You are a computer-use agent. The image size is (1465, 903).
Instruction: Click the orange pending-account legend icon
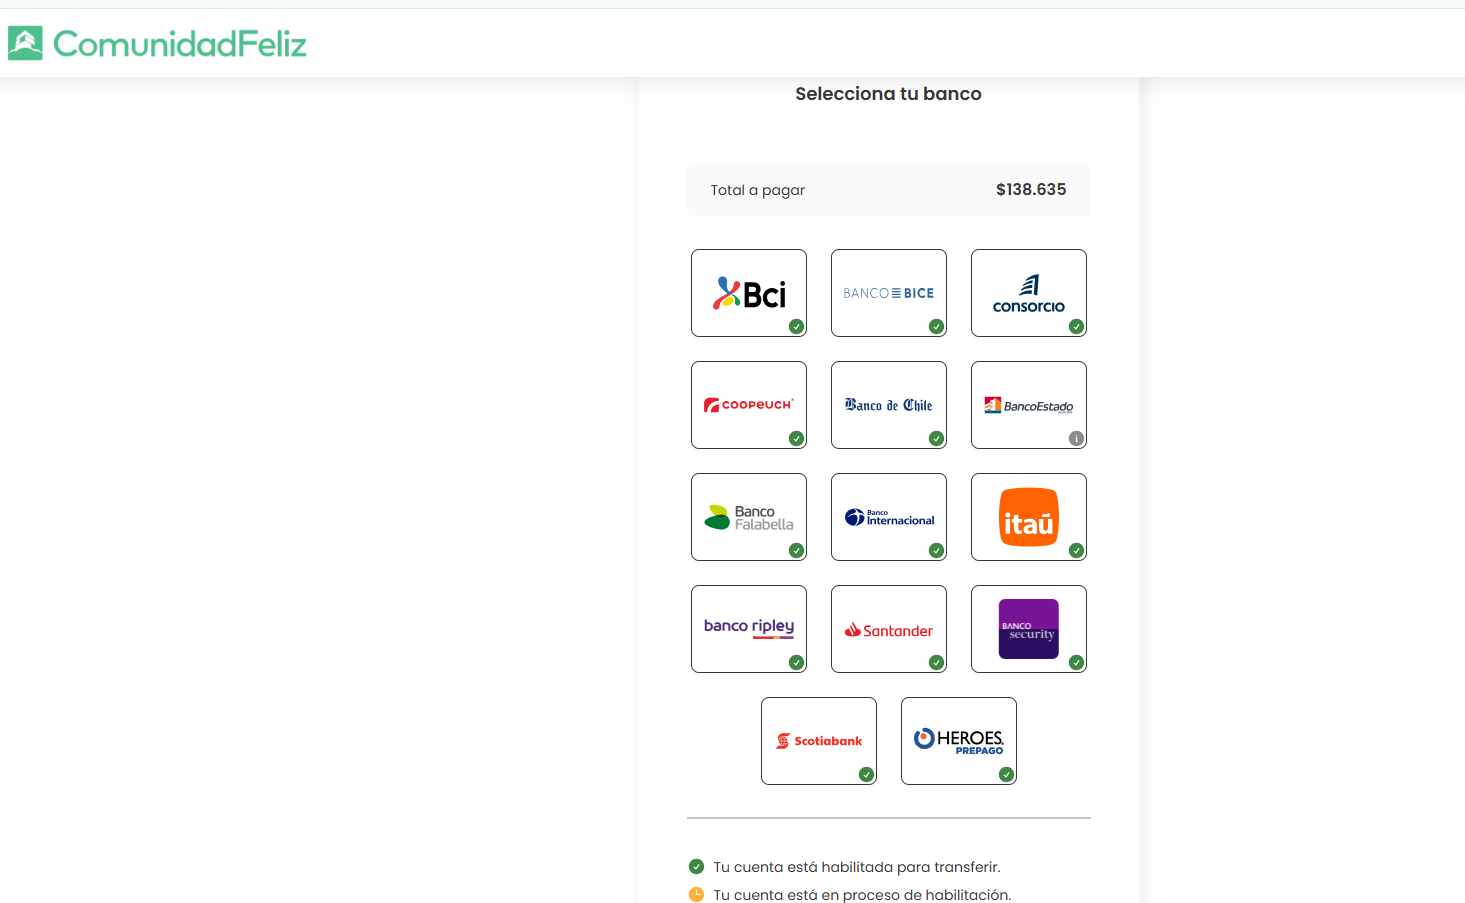(x=696, y=894)
